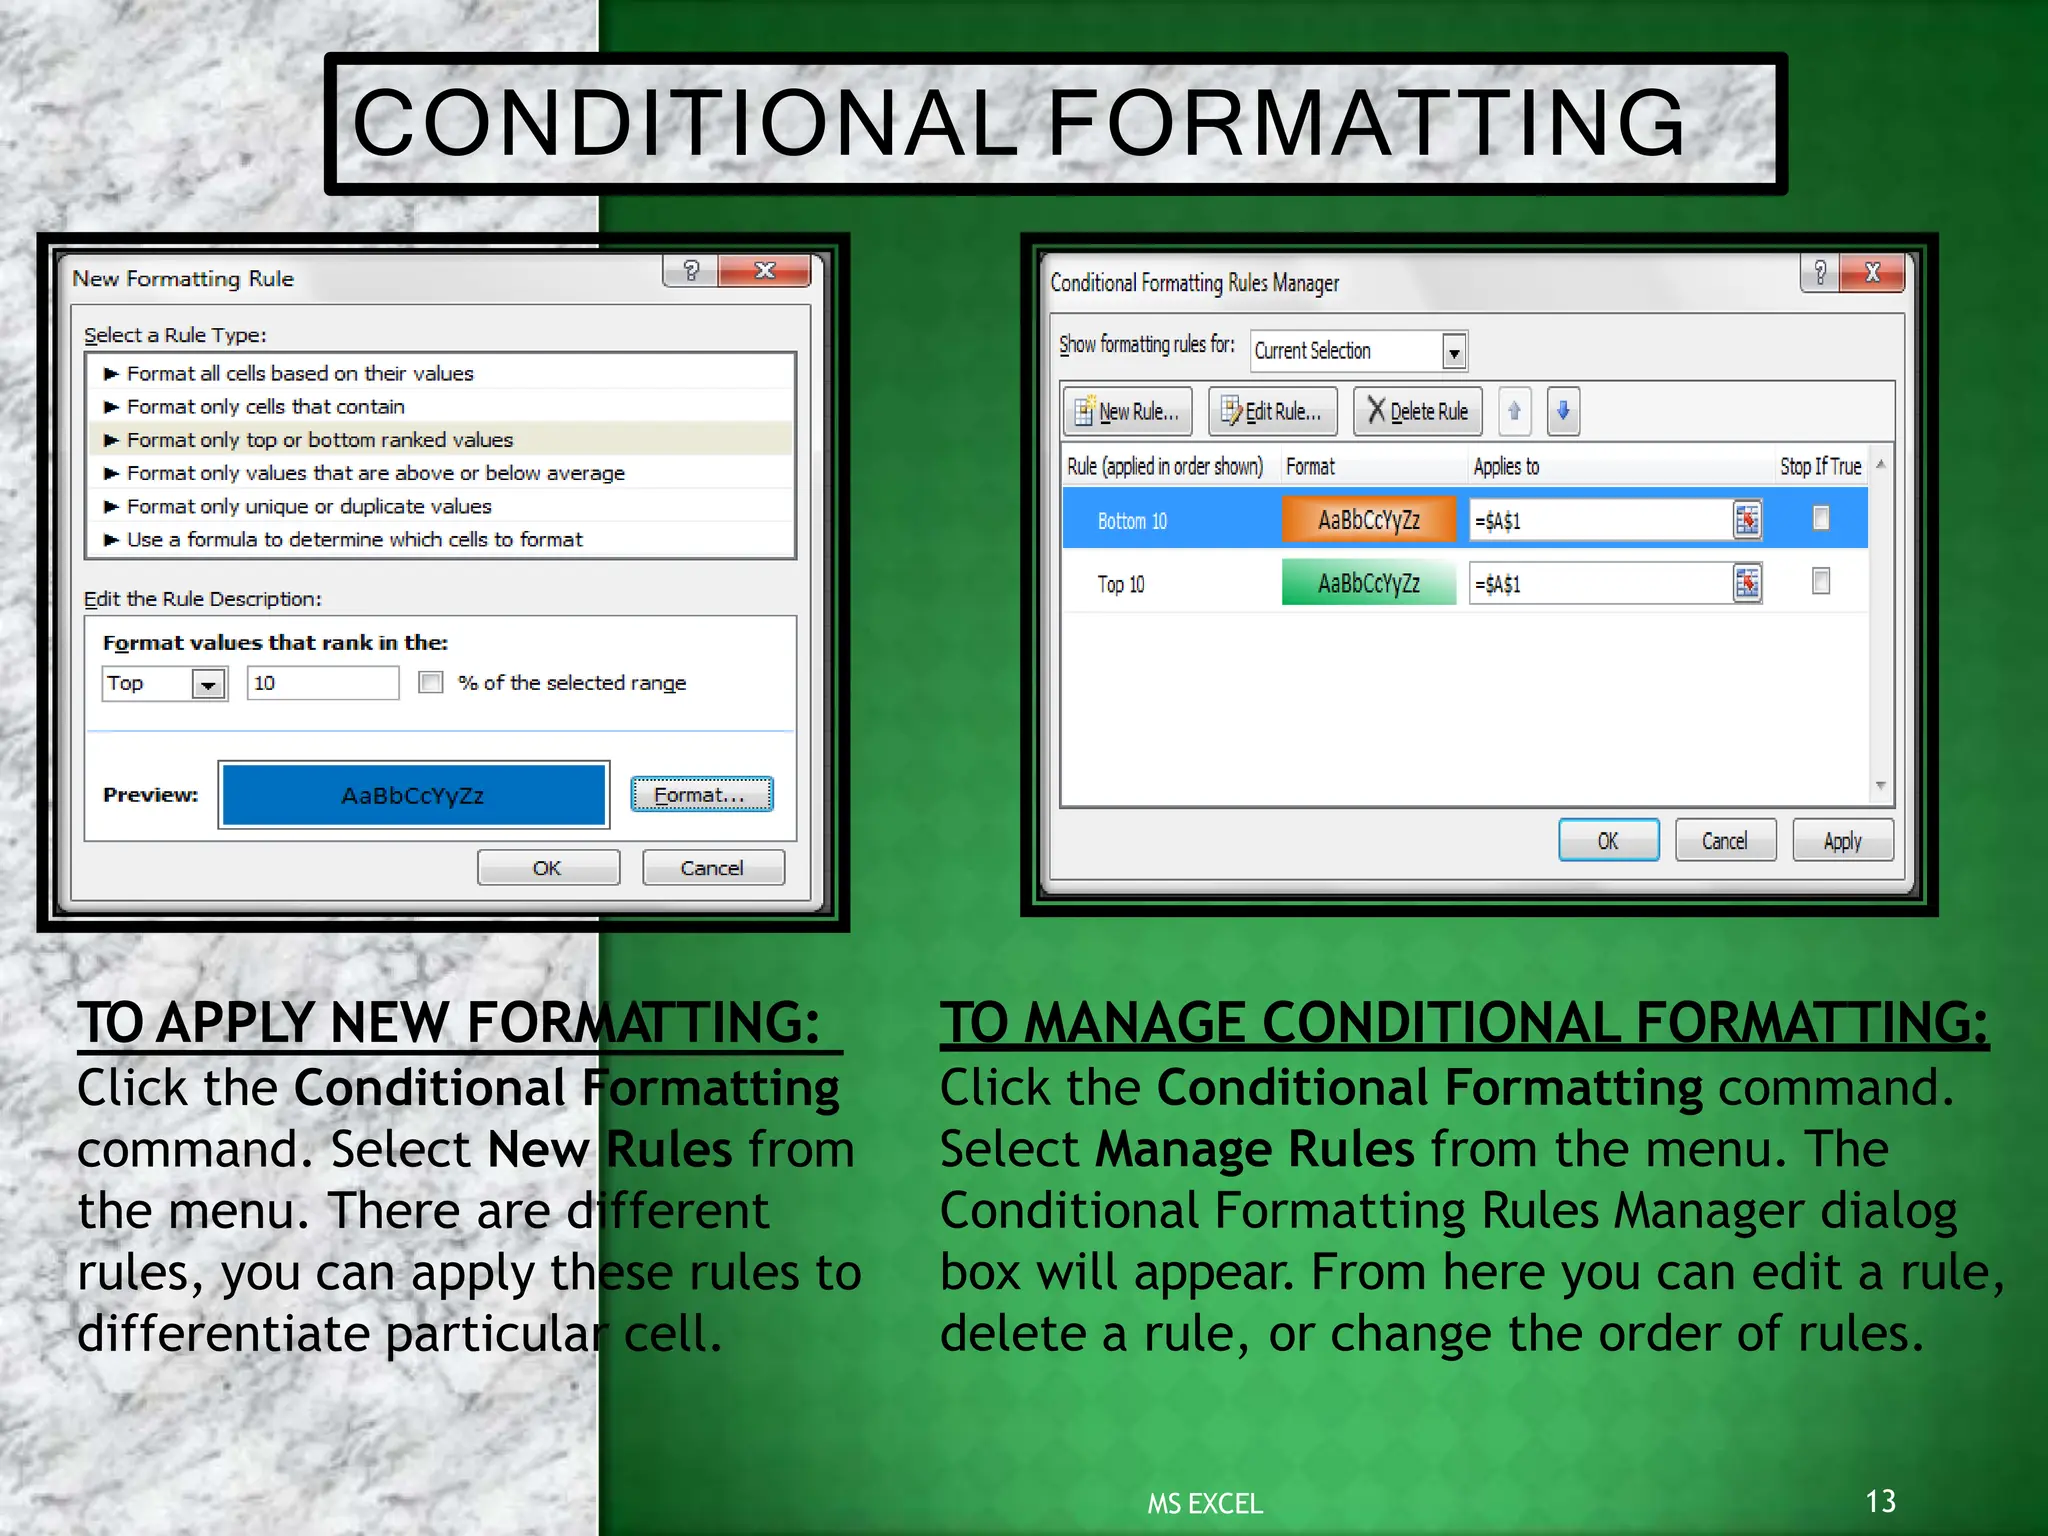Click help icon in New Formatting Rule dialog

coord(690,271)
